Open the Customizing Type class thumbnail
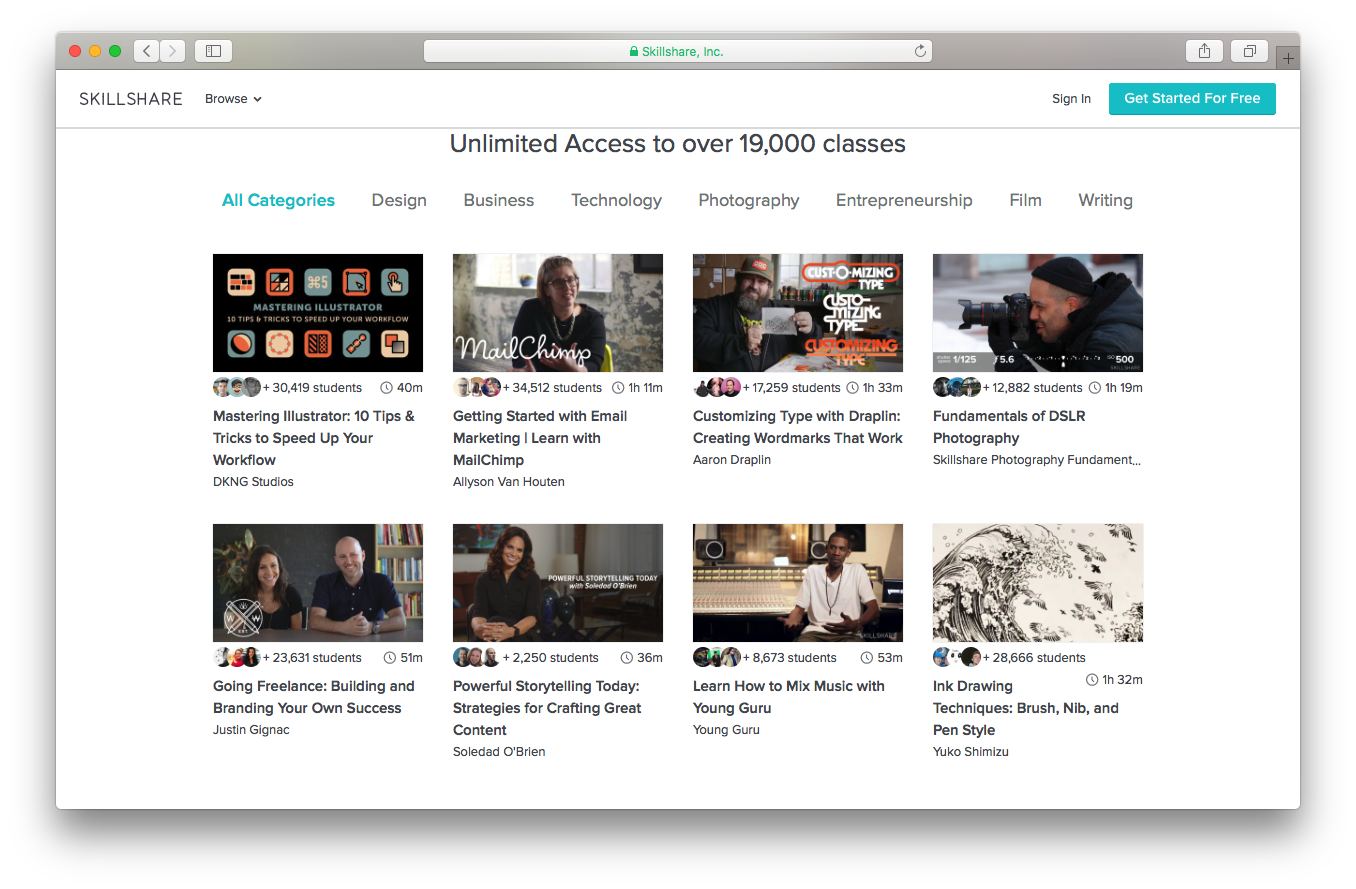The height and width of the screenshot is (889, 1356). (798, 313)
